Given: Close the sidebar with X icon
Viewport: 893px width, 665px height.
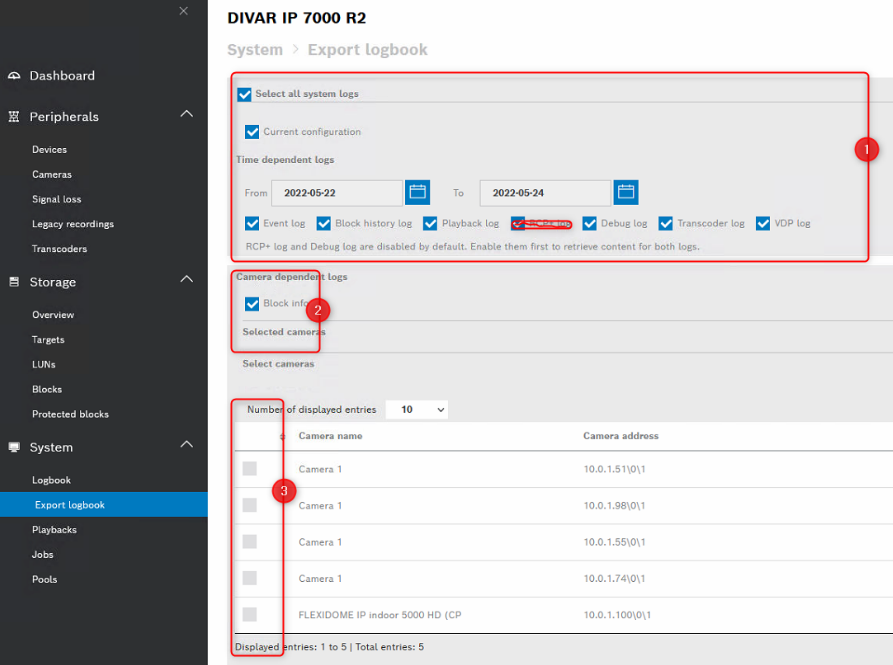Looking at the screenshot, I should pyautogui.click(x=183, y=11).
